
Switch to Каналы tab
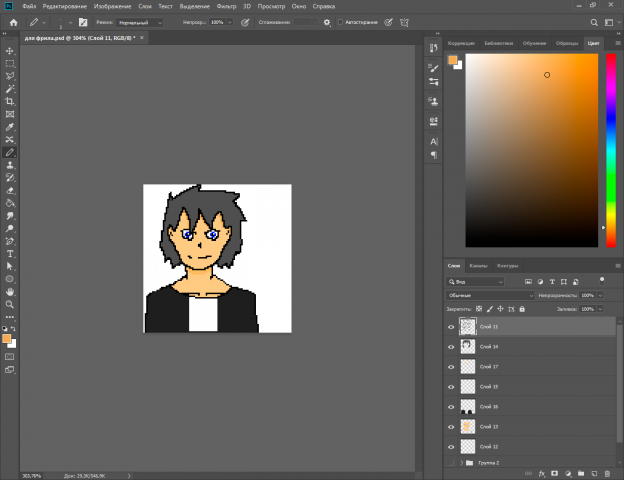(x=478, y=266)
